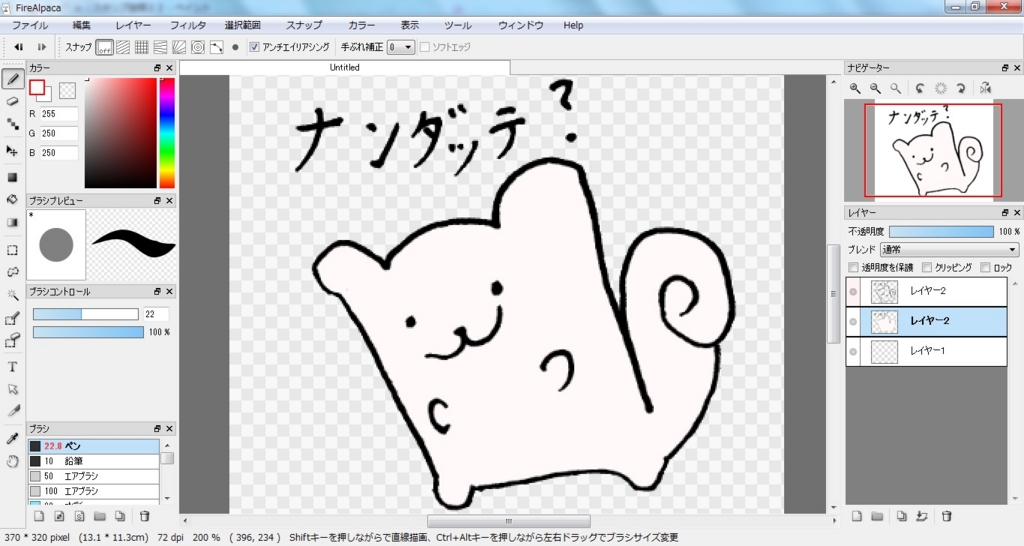The height and width of the screenshot is (546, 1024).
Task: Select the brush tool in the toolbox
Action: (x=12, y=80)
